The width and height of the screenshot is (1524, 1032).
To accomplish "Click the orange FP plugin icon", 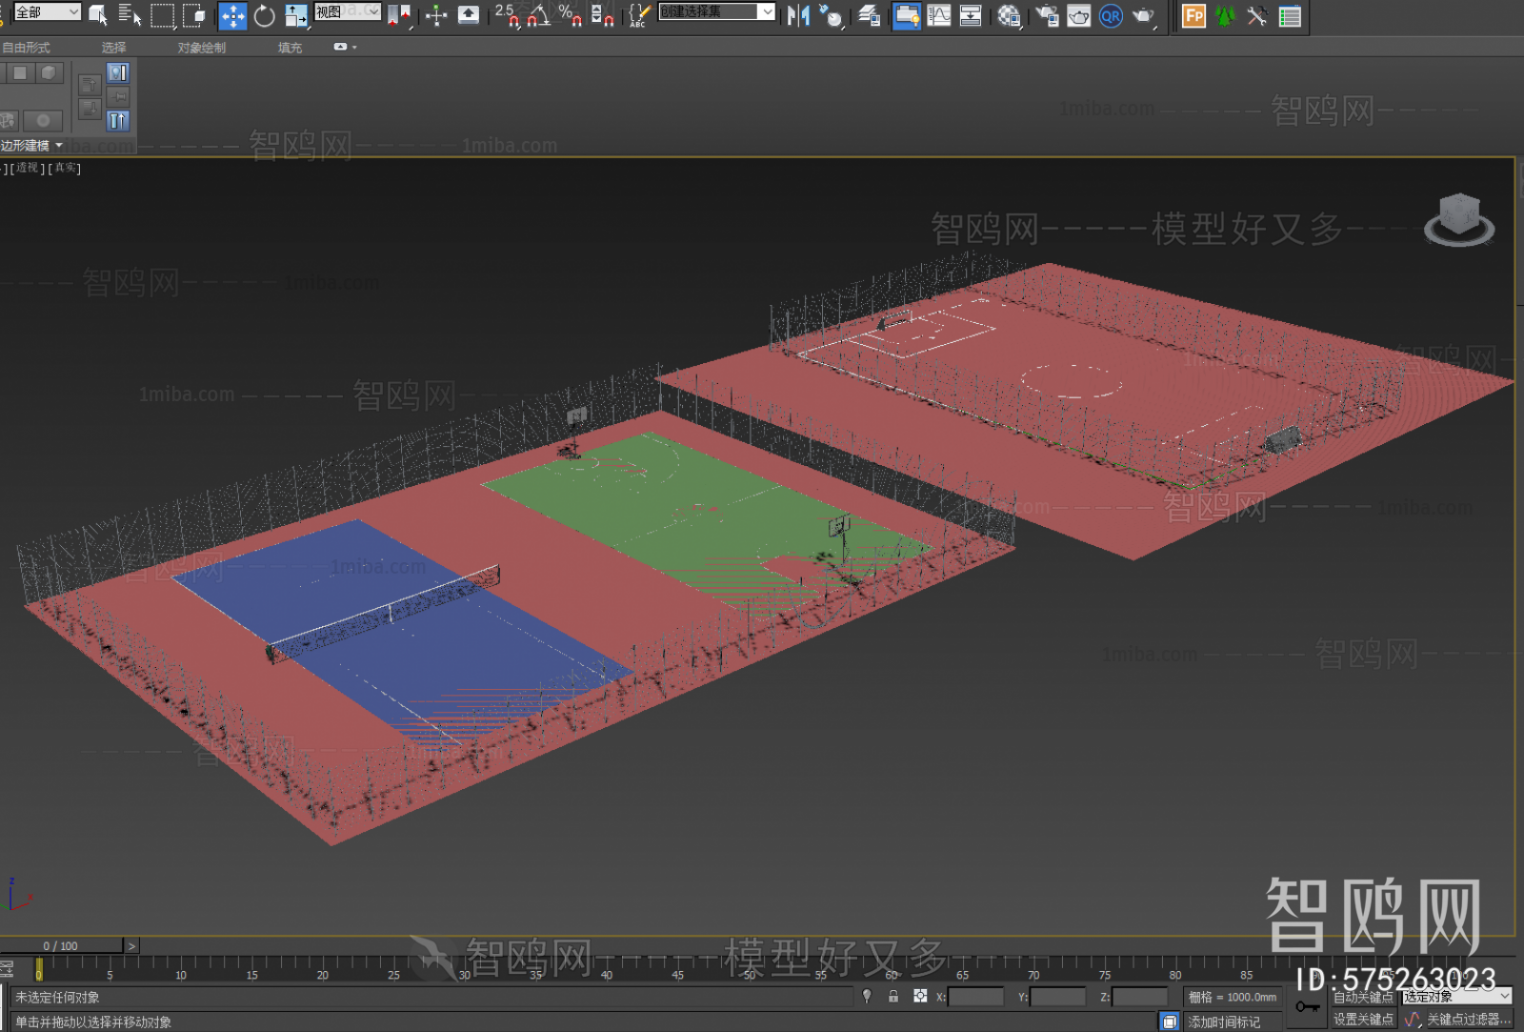I will click(1194, 15).
